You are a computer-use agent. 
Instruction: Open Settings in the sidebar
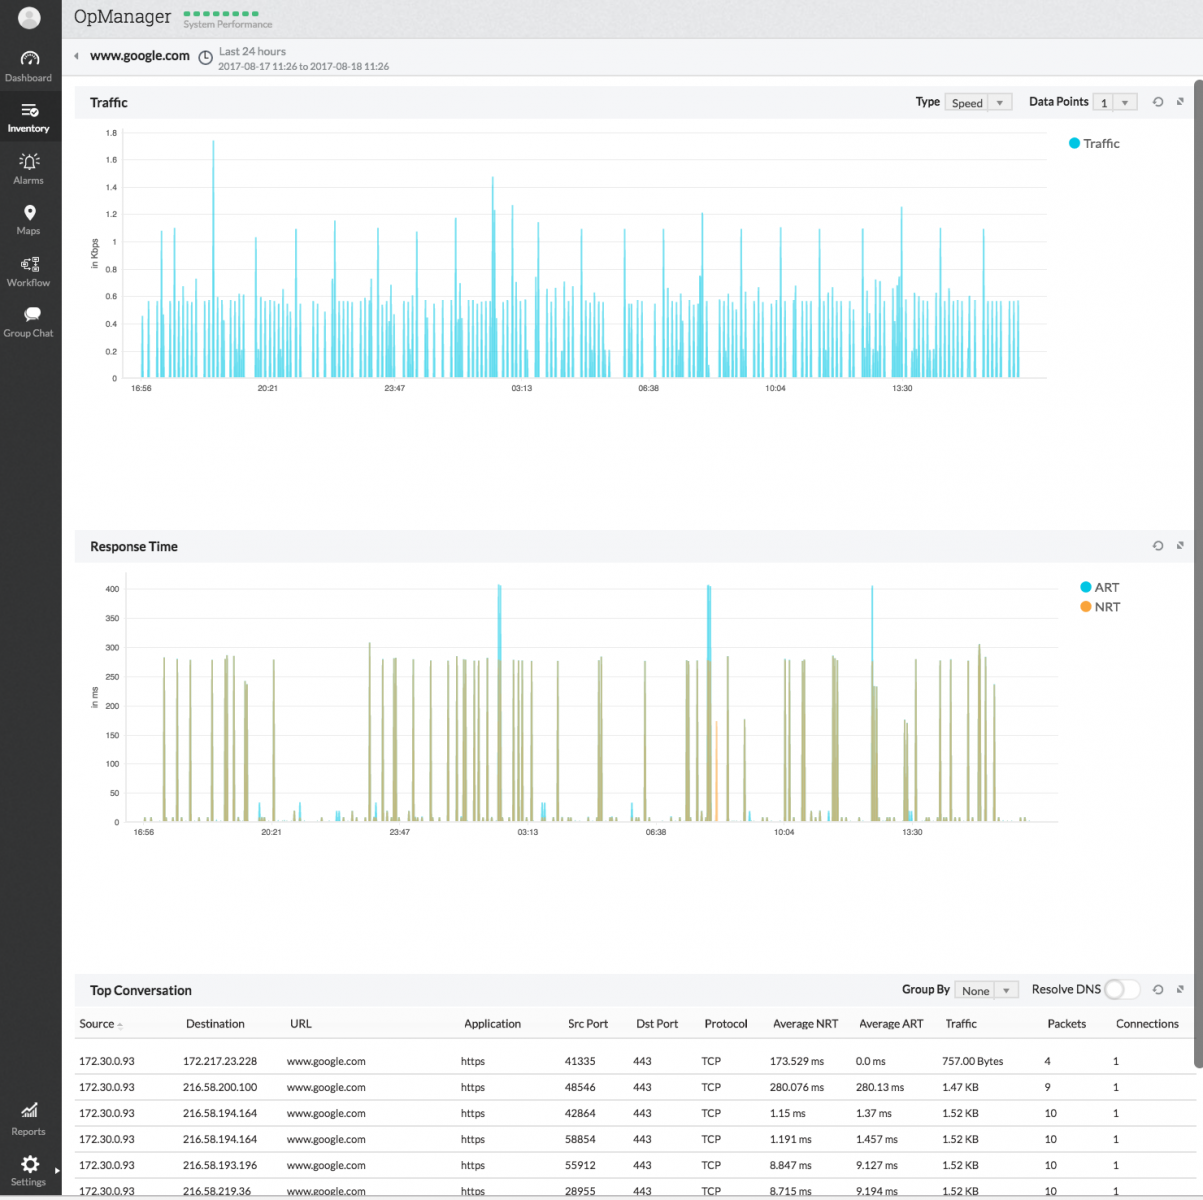click(x=29, y=1169)
